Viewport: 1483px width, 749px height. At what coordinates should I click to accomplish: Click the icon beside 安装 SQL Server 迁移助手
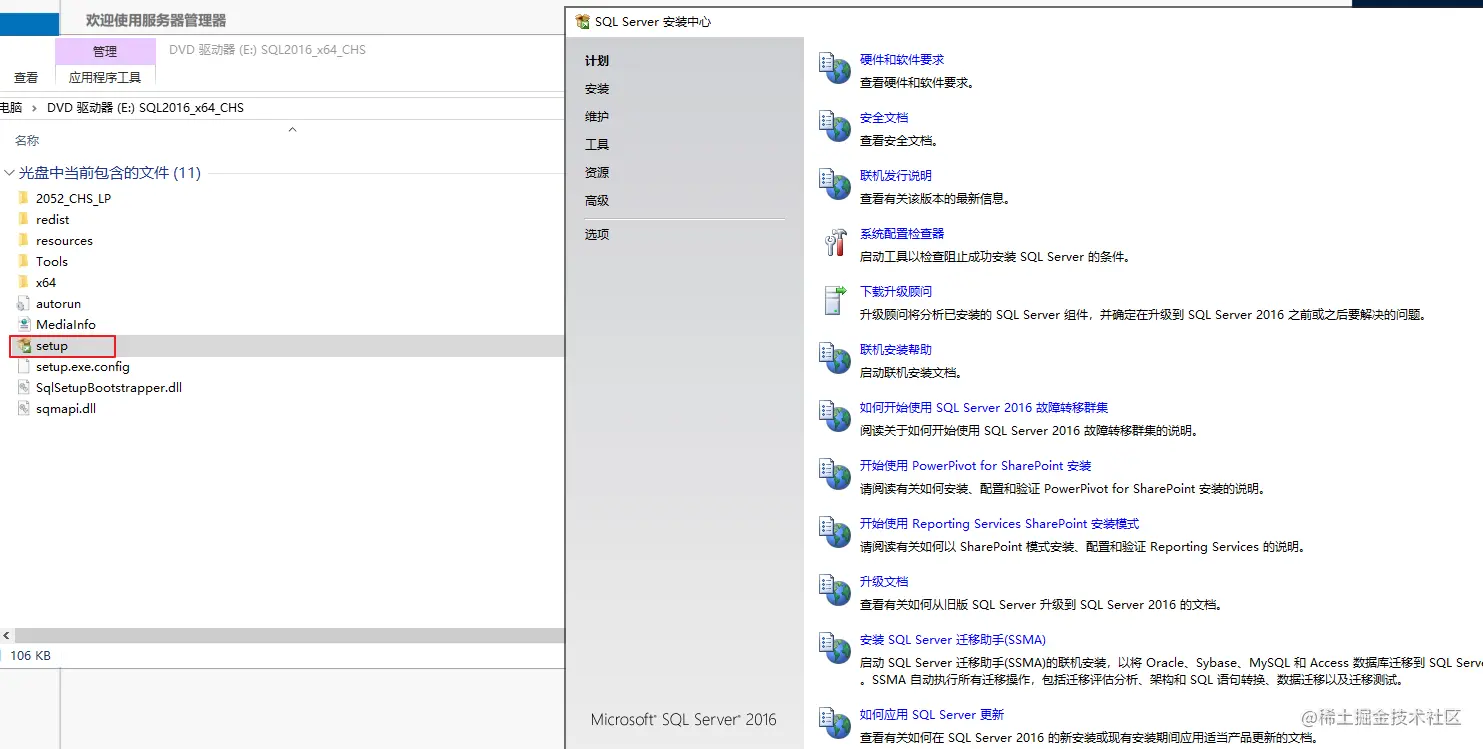pyautogui.click(x=834, y=649)
